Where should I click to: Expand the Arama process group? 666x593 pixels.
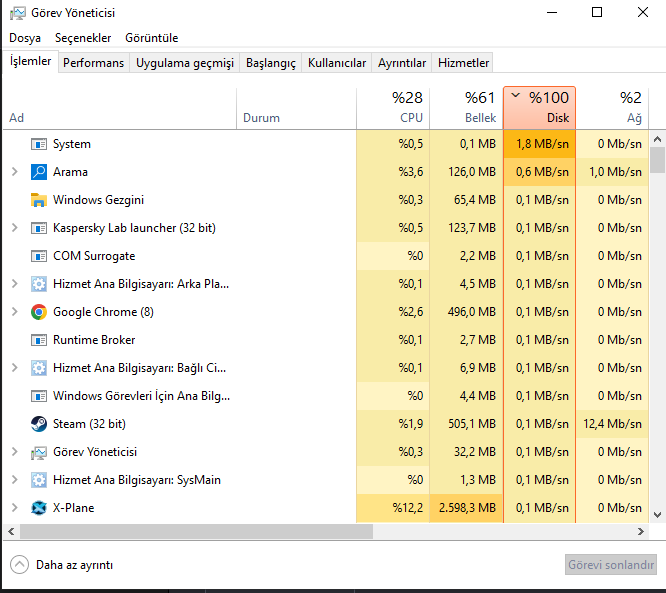point(14,172)
